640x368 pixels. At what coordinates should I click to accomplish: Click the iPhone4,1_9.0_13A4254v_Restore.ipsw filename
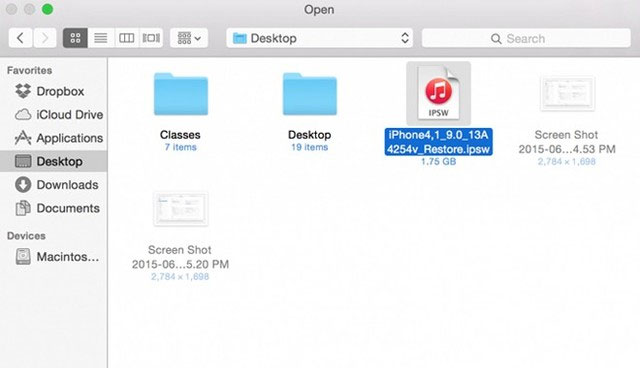(x=438, y=142)
